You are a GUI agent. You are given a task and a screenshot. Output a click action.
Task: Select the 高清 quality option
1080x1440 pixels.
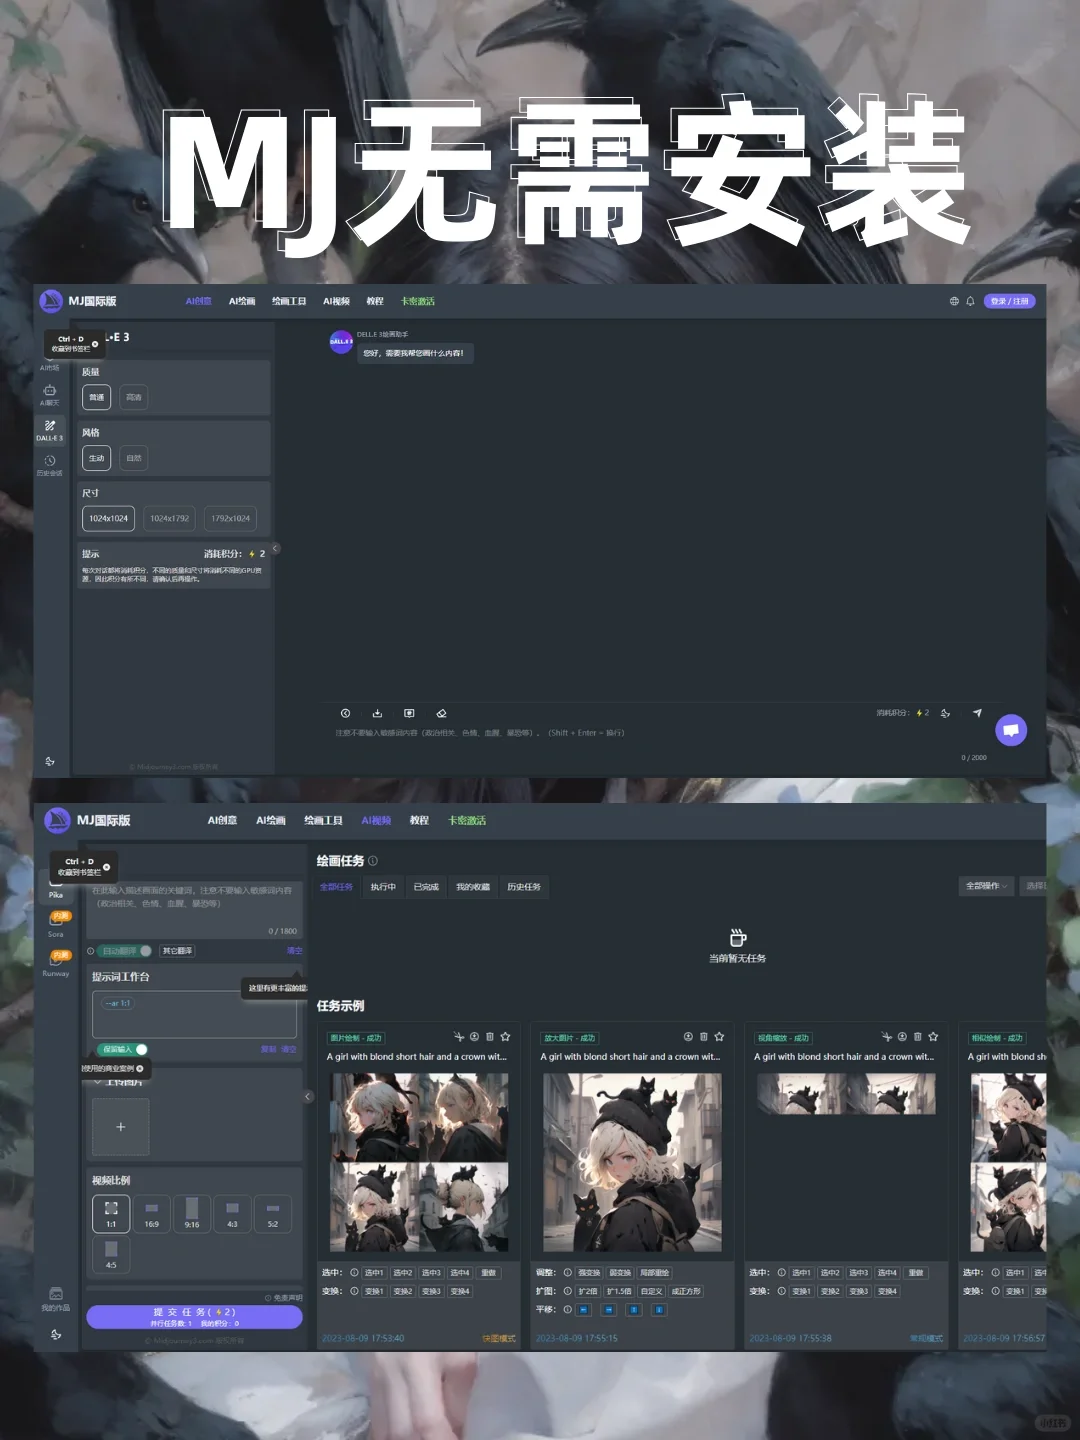(x=133, y=397)
